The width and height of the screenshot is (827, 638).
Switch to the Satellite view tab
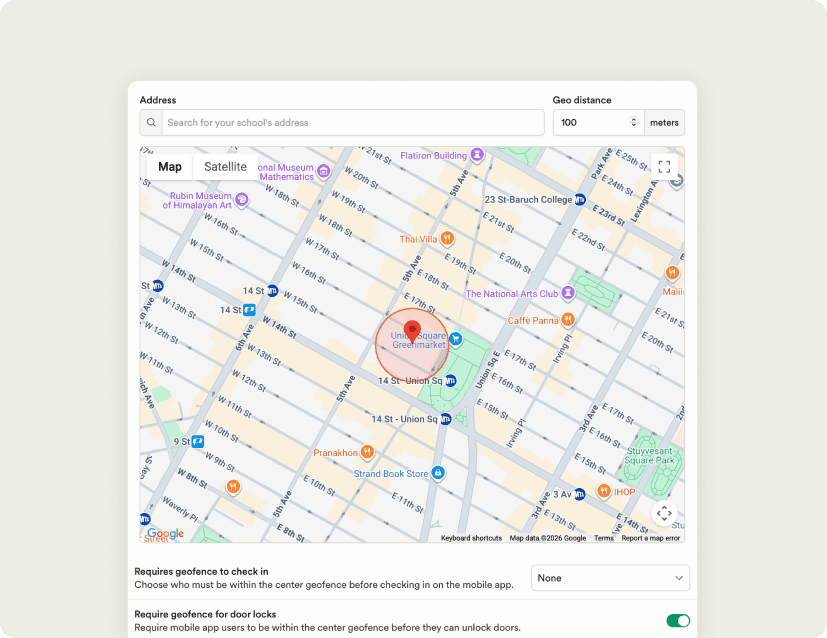tap(225, 167)
